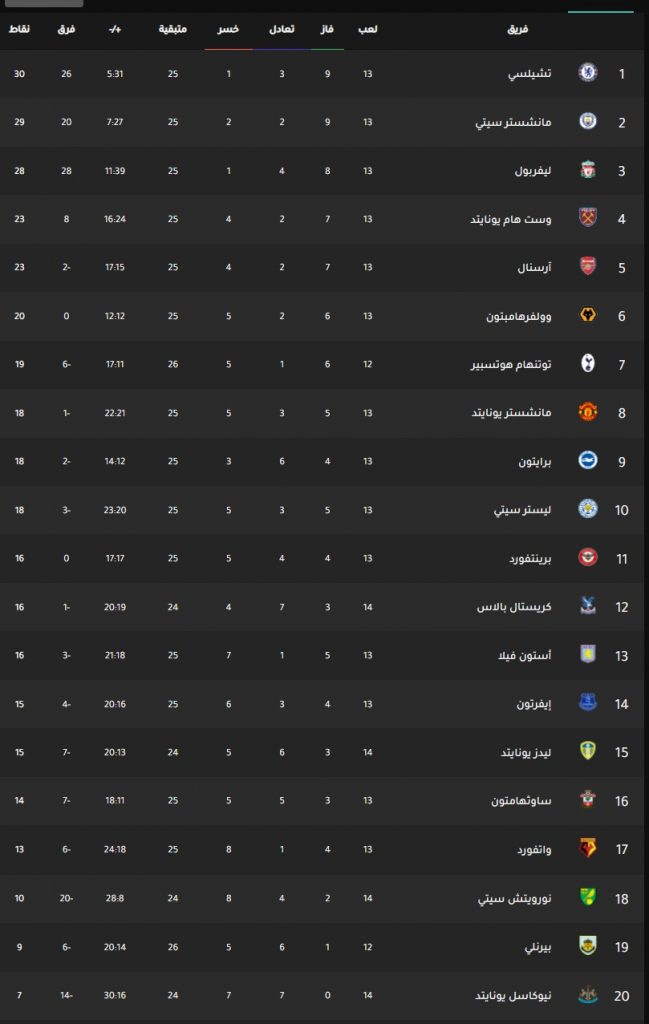Image resolution: width=649 pixels, height=1024 pixels.
Task: Click the Manchester City crest icon
Action: 588,121
